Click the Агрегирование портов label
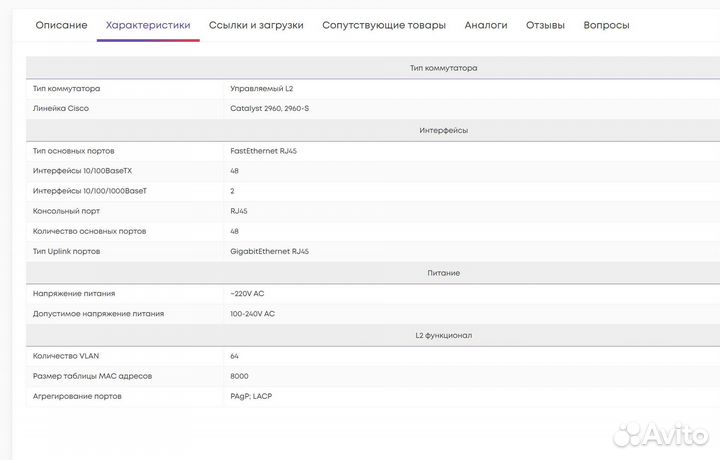720x460 pixels. tap(77, 396)
